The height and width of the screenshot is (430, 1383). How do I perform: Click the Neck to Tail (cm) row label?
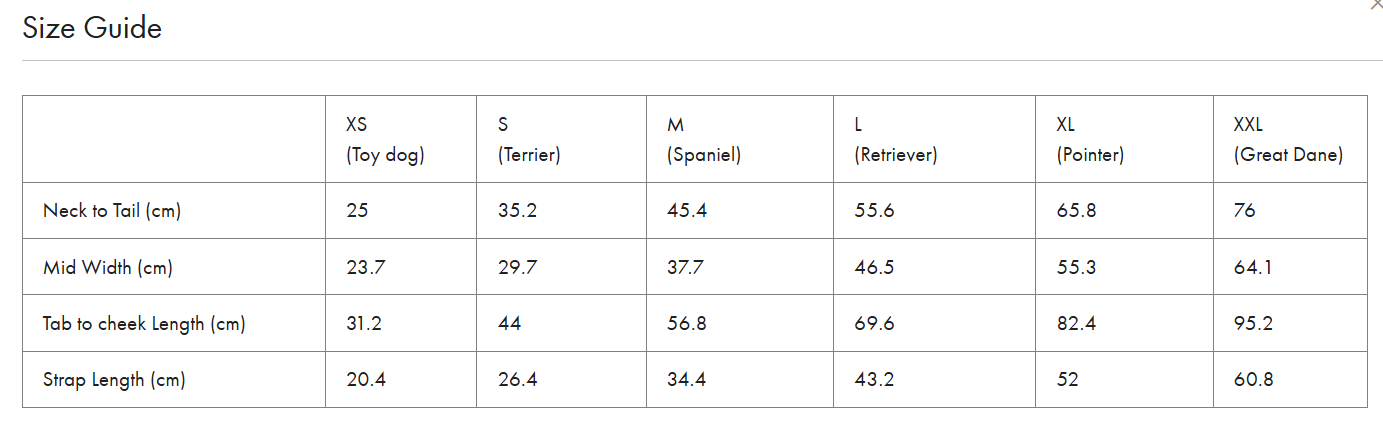click(112, 211)
